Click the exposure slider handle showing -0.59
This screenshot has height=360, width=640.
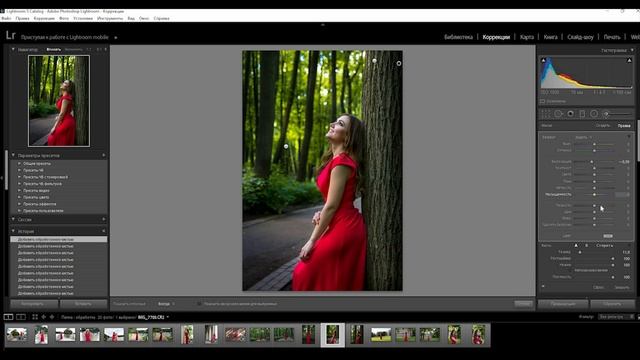[591, 162]
